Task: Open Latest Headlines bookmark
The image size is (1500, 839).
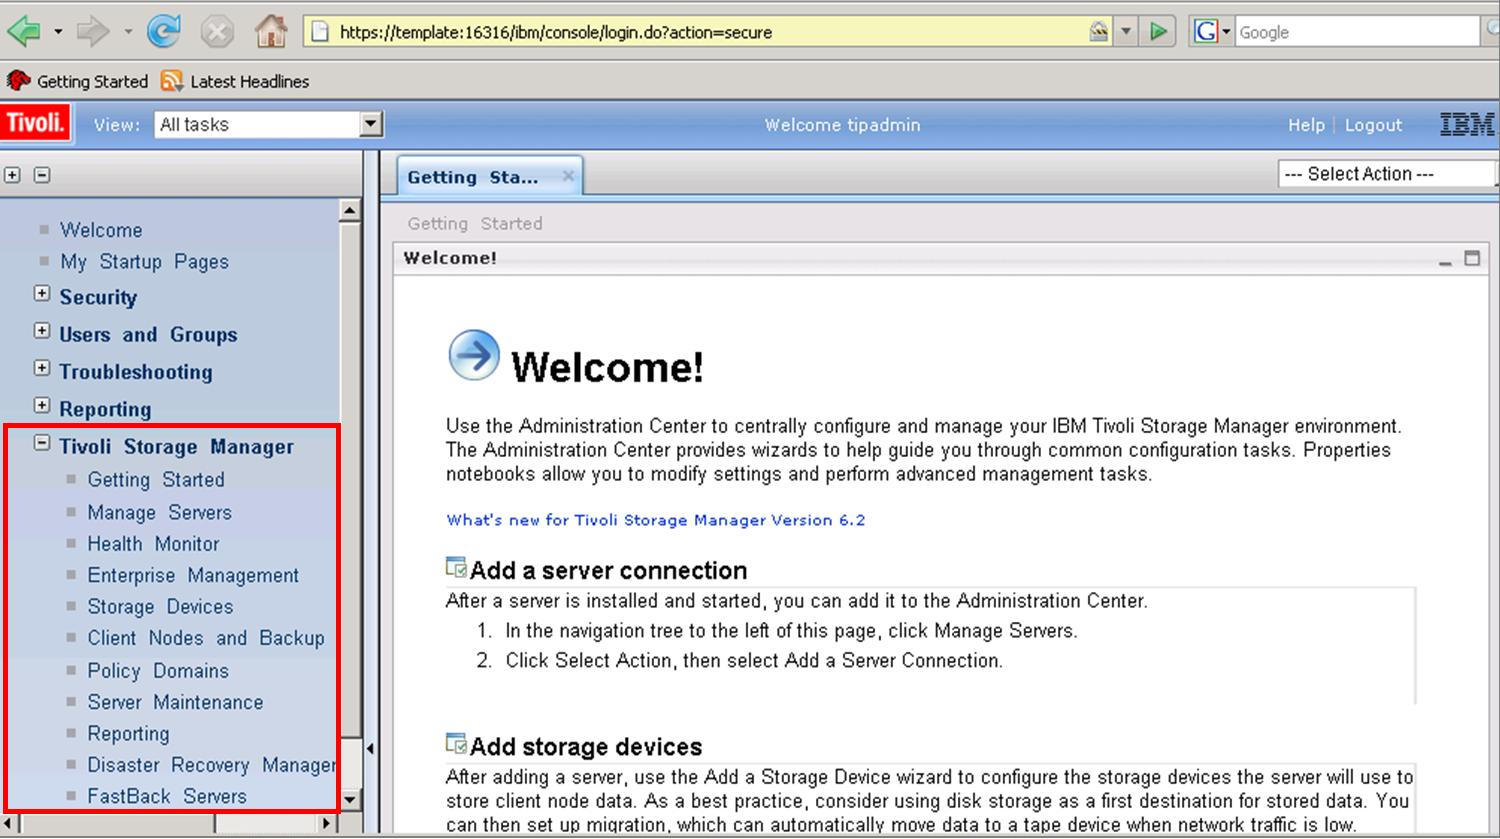Action: coord(235,81)
